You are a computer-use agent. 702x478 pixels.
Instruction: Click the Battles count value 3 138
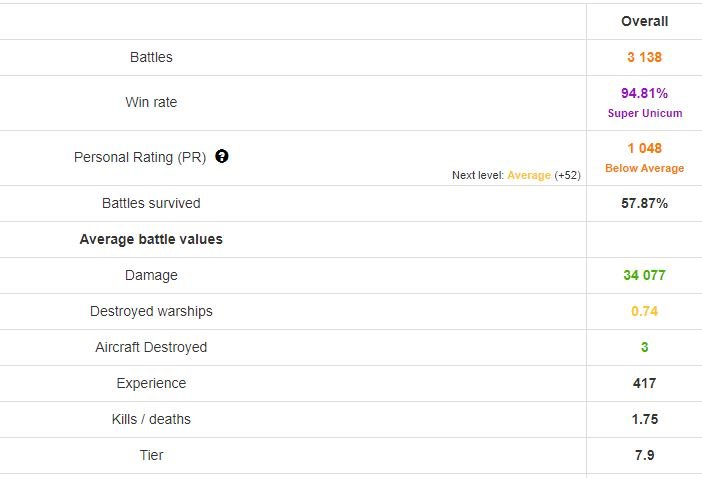click(x=644, y=57)
